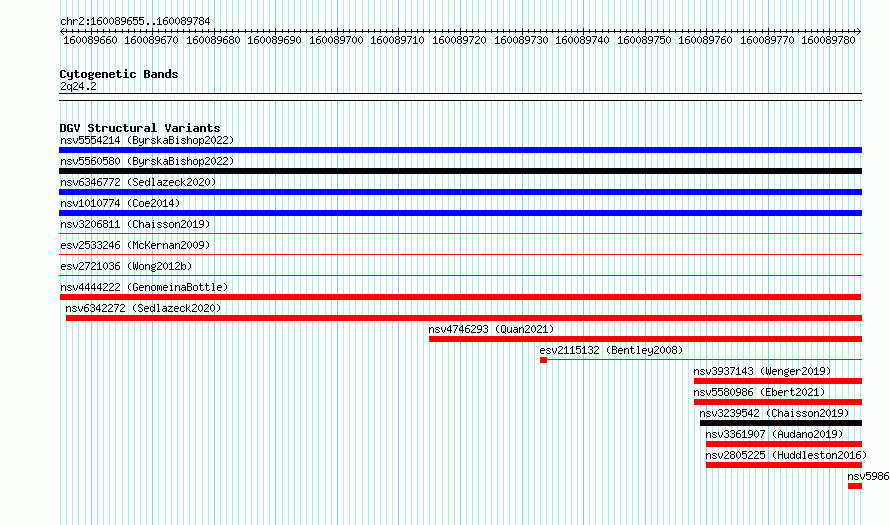
Task: Click the truncated nsv5986 label
Action: click(x=868, y=476)
